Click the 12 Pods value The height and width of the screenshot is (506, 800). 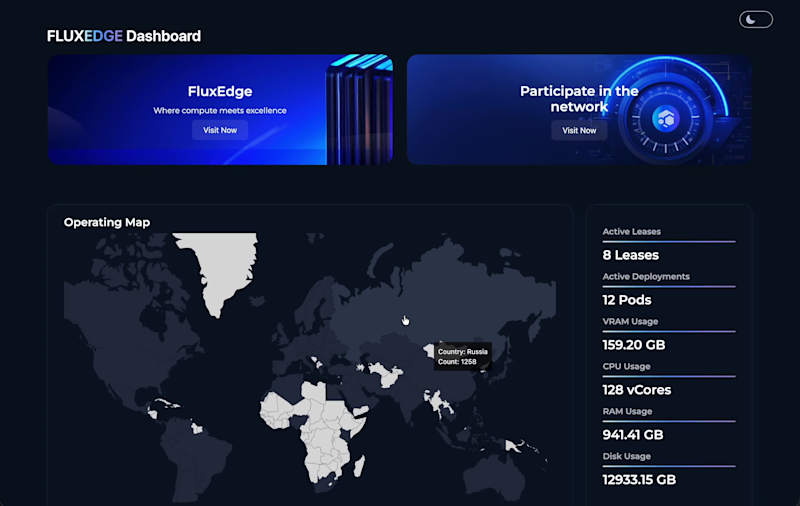pyautogui.click(x=627, y=300)
